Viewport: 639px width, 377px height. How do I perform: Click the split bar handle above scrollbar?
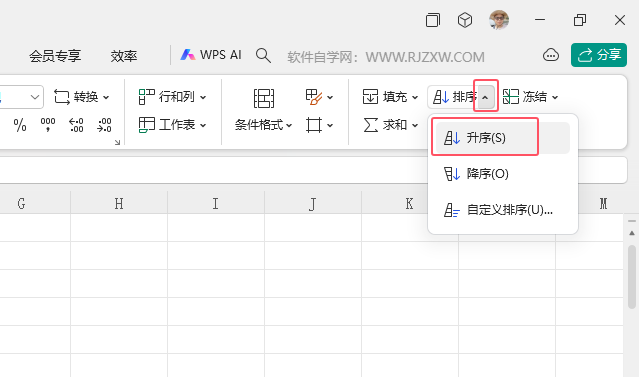pyautogui.click(x=632, y=221)
